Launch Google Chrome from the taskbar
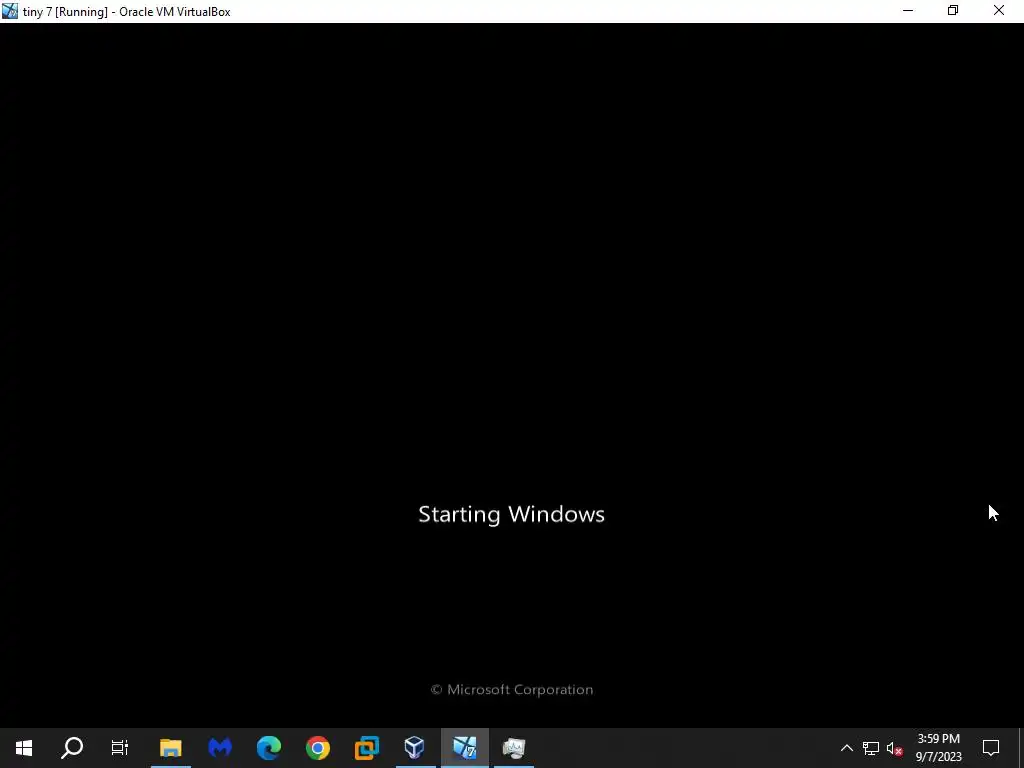1024x768 pixels. (317, 748)
